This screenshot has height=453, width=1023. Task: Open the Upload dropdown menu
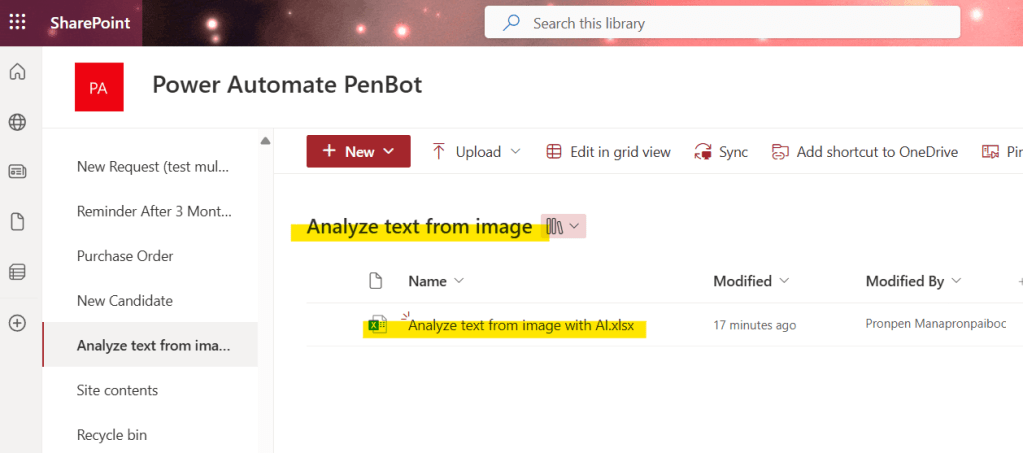click(x=477, y=152)
